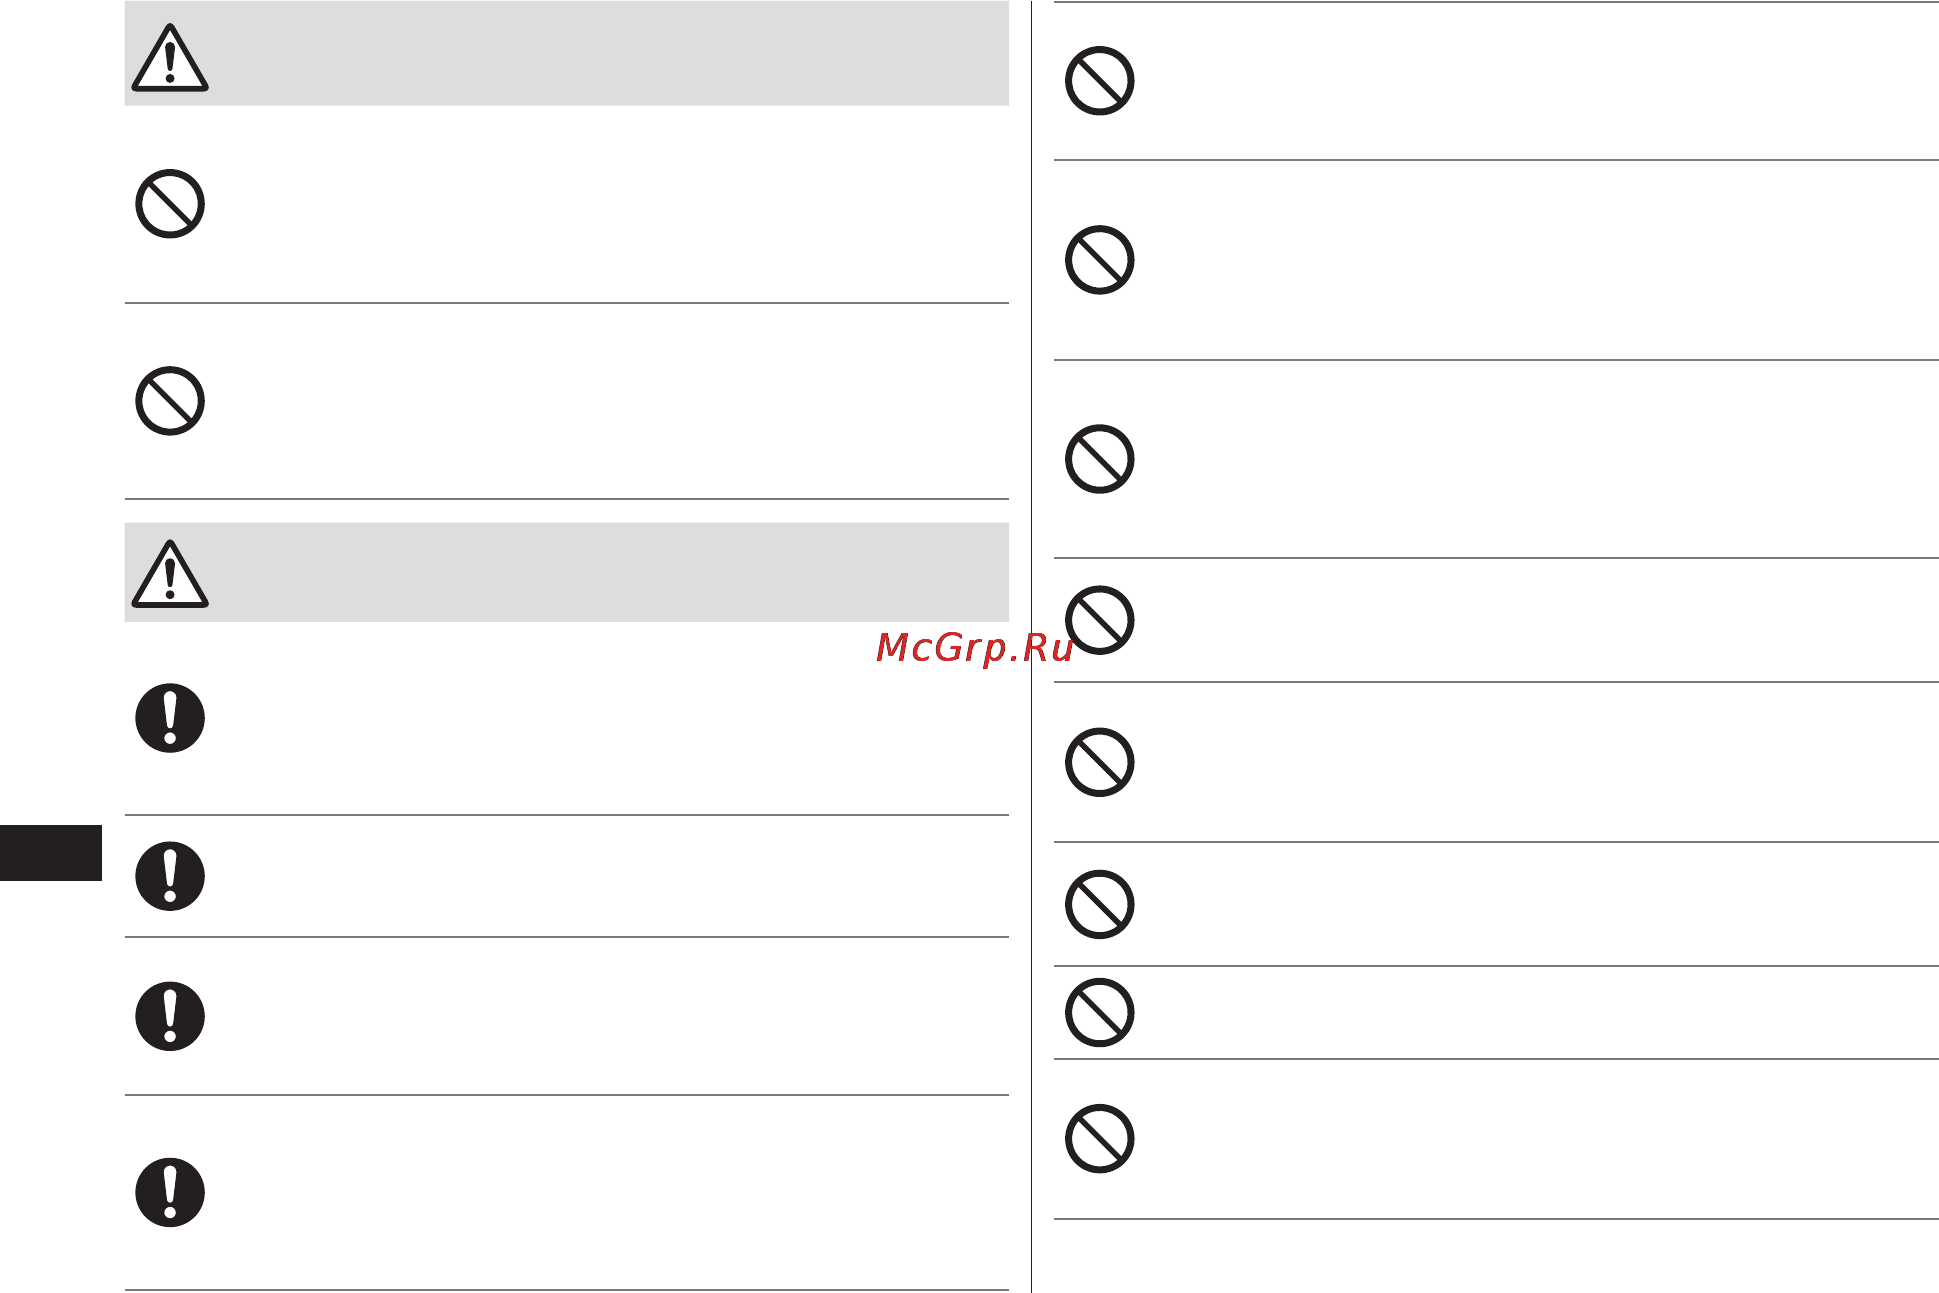Viewport: 1939px width, 1293px height.
Task: Select sixth prohibition icon in right column
Action: click(1100, 904)
